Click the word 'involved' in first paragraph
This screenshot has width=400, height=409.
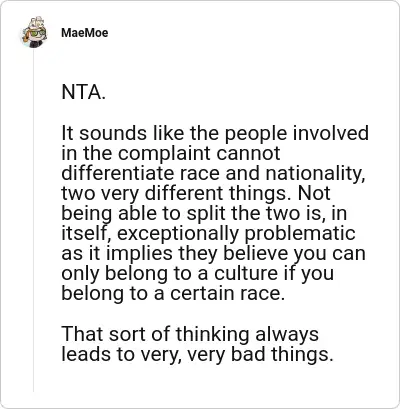click(331, 133)
